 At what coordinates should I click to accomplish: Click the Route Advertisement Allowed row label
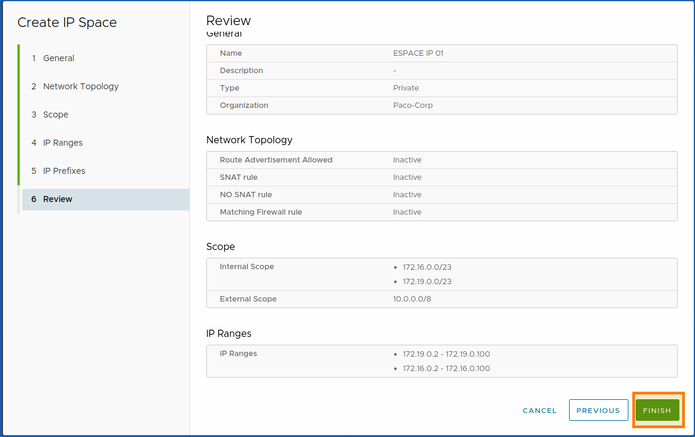click(x=276, y=160)
